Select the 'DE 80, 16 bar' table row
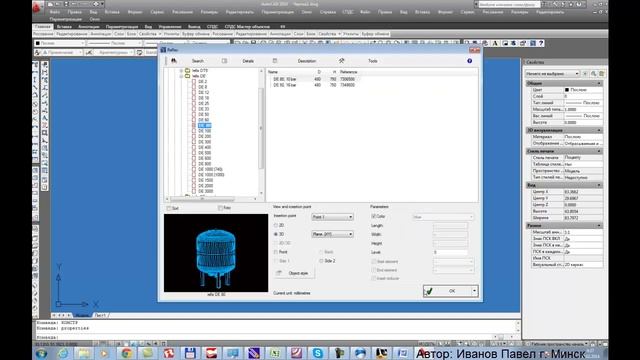 pos(314,85)
